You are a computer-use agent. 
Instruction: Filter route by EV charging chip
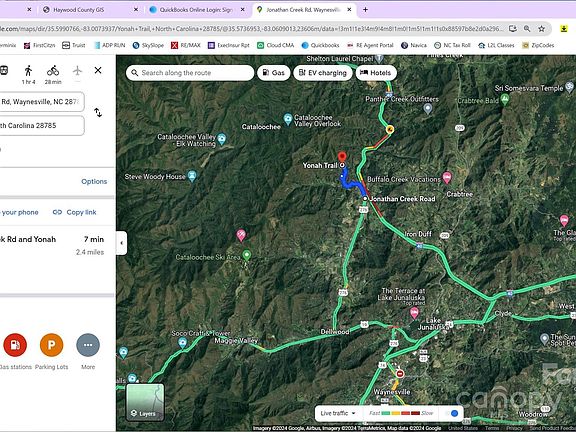pyautogui.click(x=323, y=73)
